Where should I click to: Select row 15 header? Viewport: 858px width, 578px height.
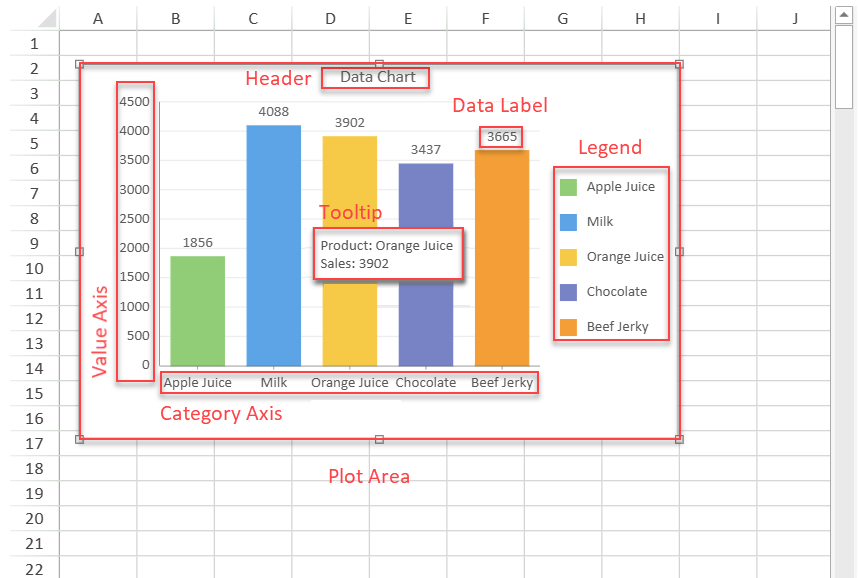pos(34,394)
